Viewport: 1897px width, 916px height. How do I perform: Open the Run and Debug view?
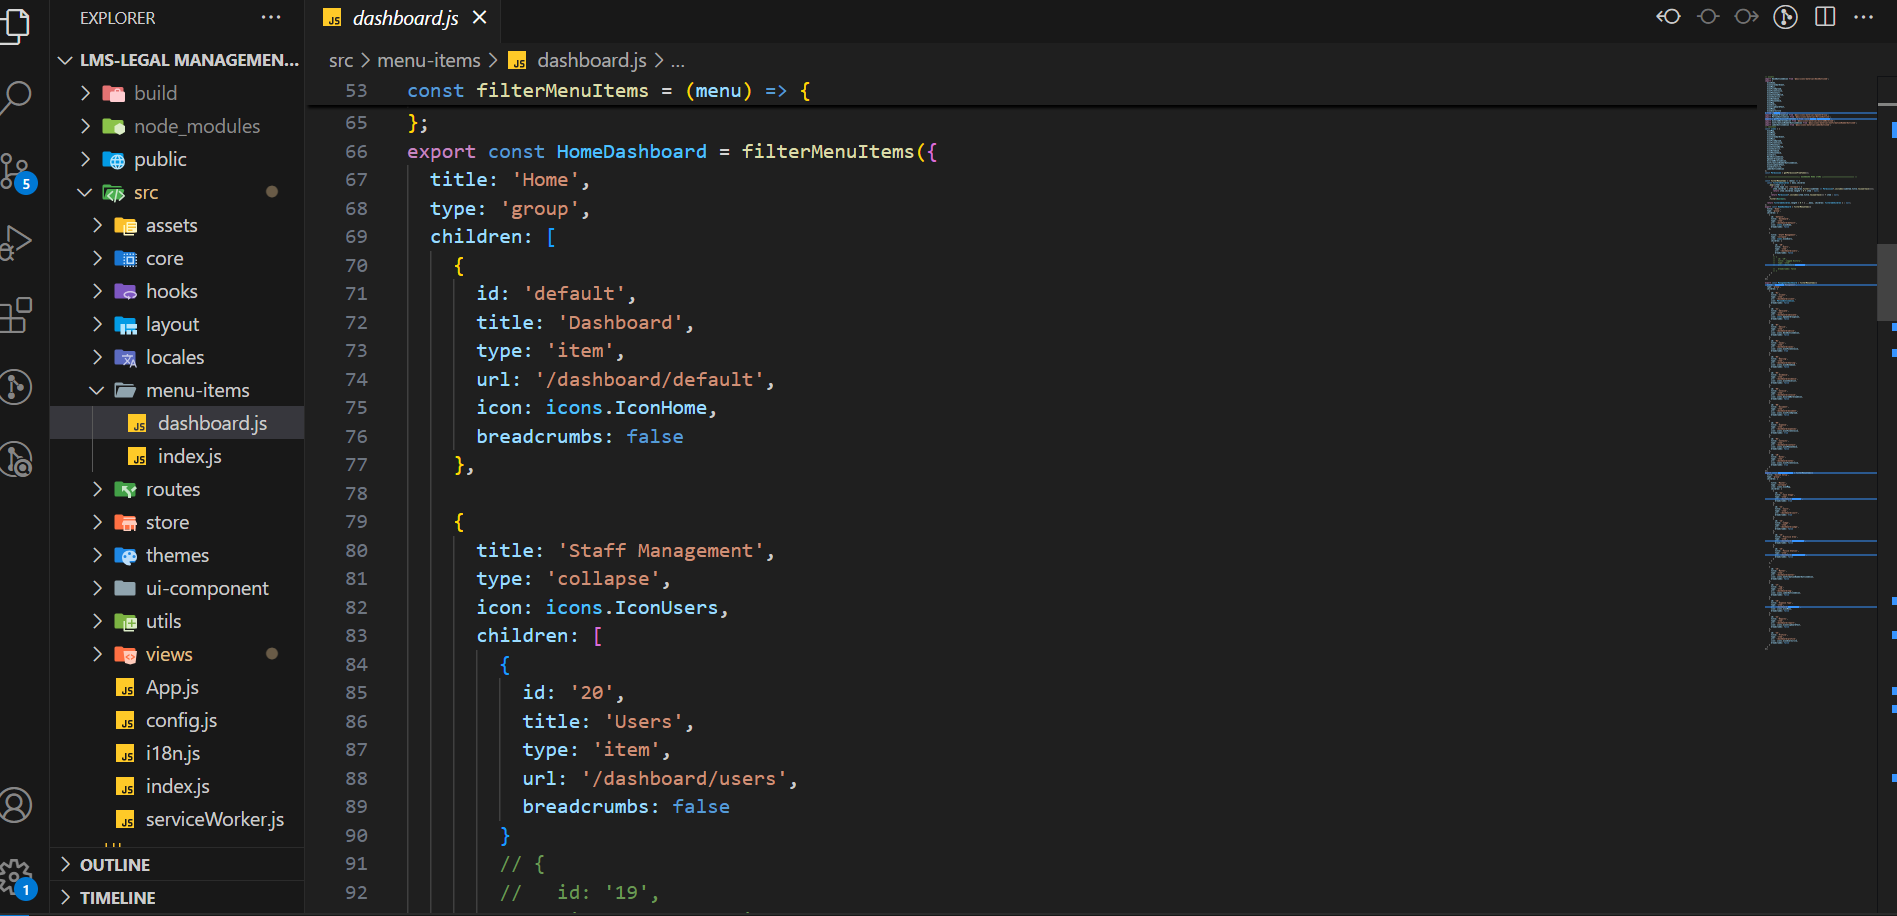point(17,243)
